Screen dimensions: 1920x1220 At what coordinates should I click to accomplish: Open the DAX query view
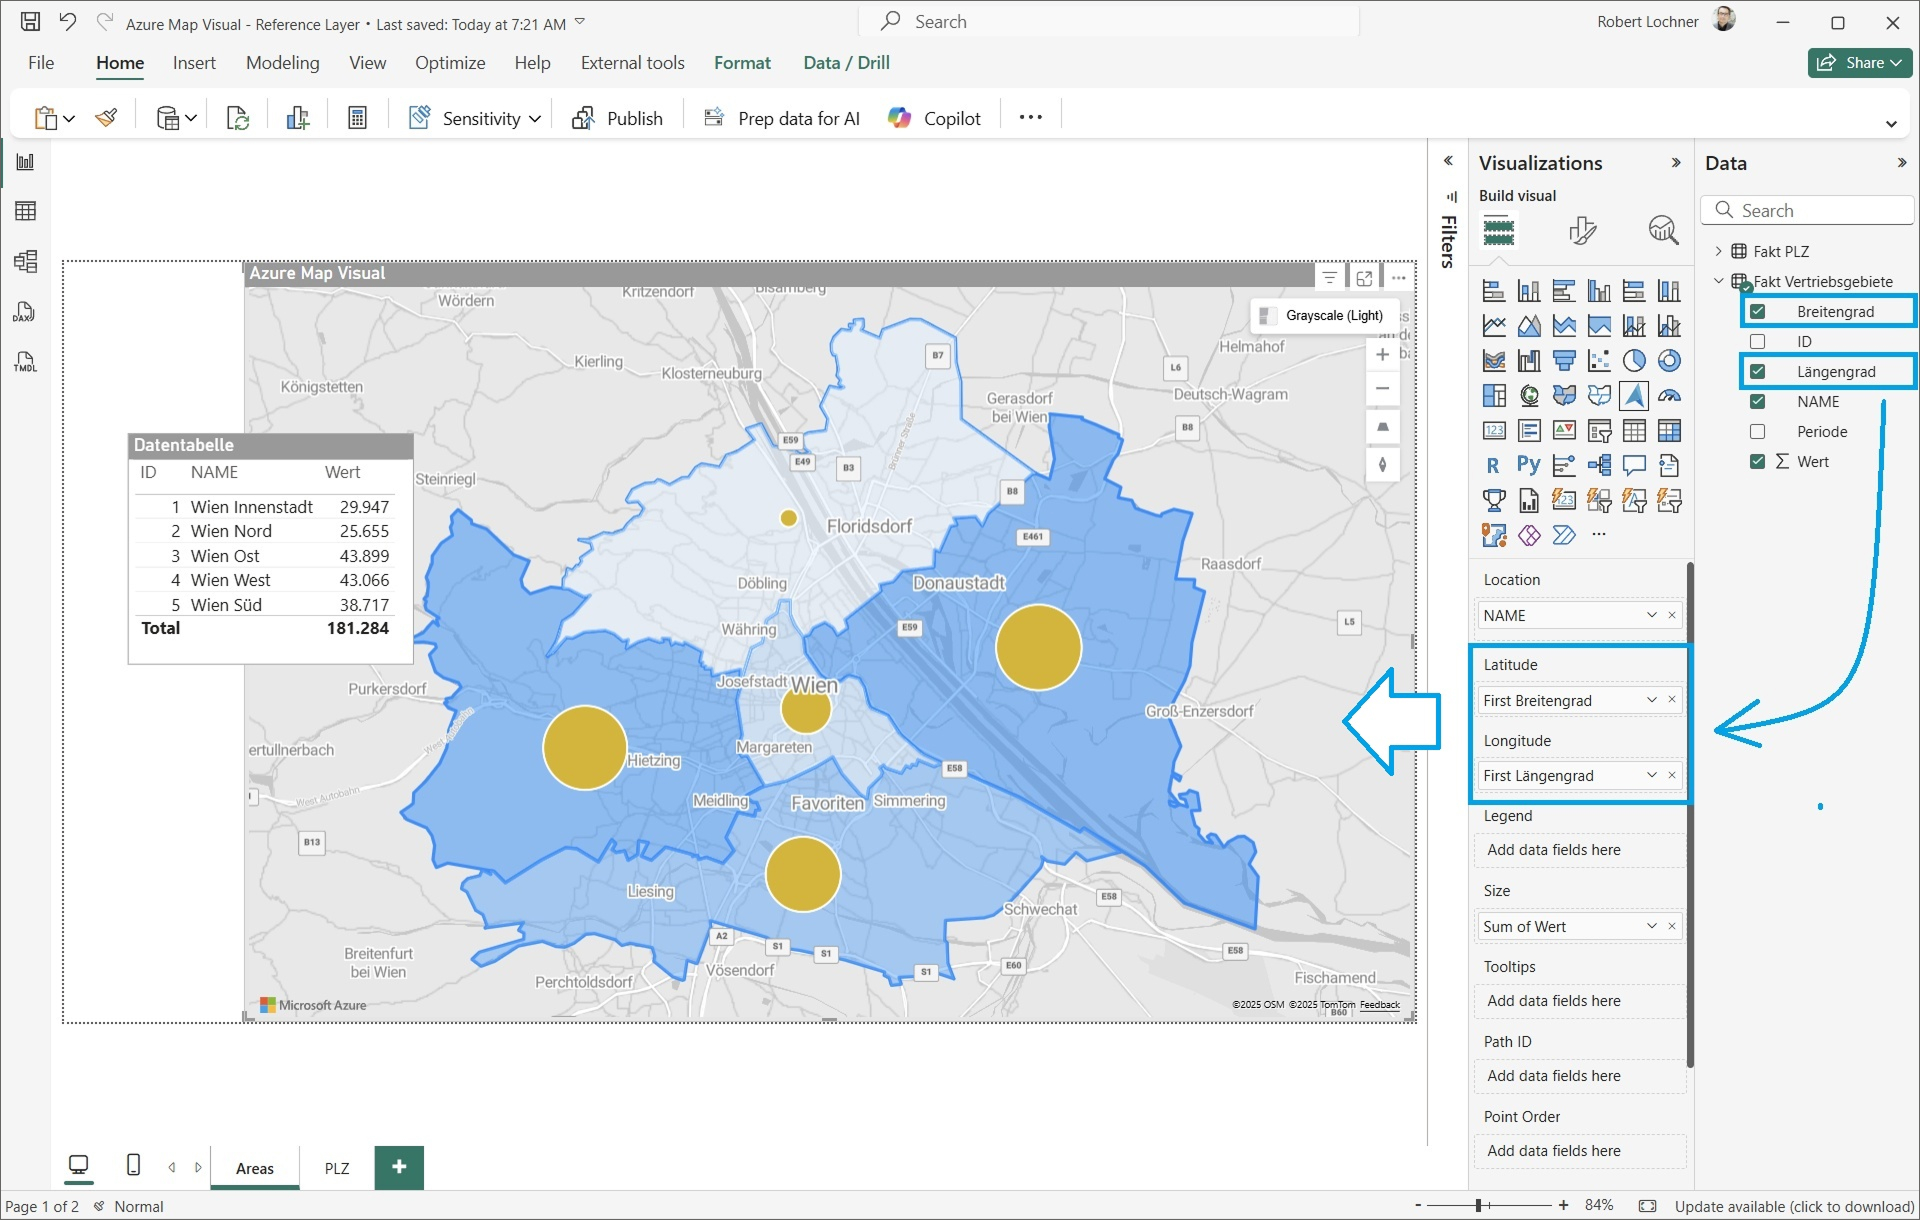[x=25, y=311]
